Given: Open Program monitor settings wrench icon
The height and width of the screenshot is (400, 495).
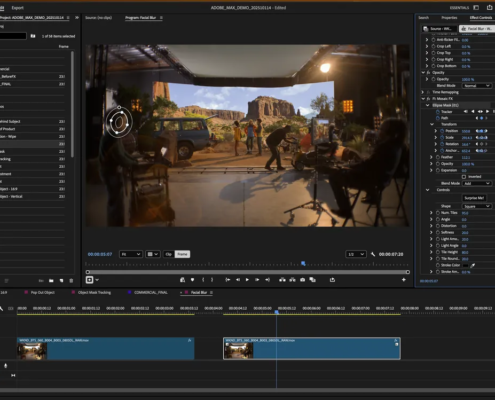Looking at the screenshot, I should (373, 254).
